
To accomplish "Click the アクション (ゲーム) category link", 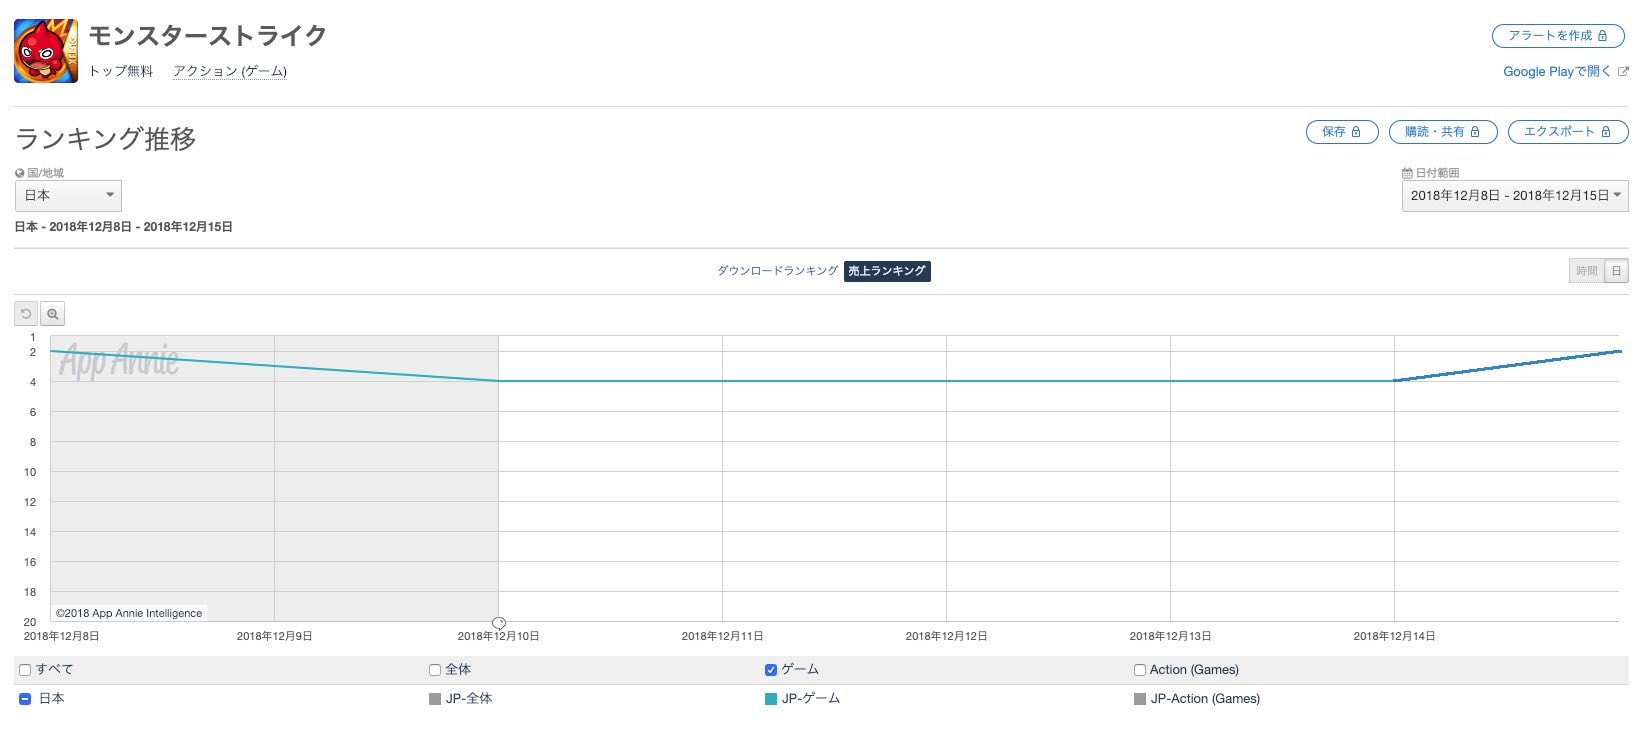I will [230, 71].
